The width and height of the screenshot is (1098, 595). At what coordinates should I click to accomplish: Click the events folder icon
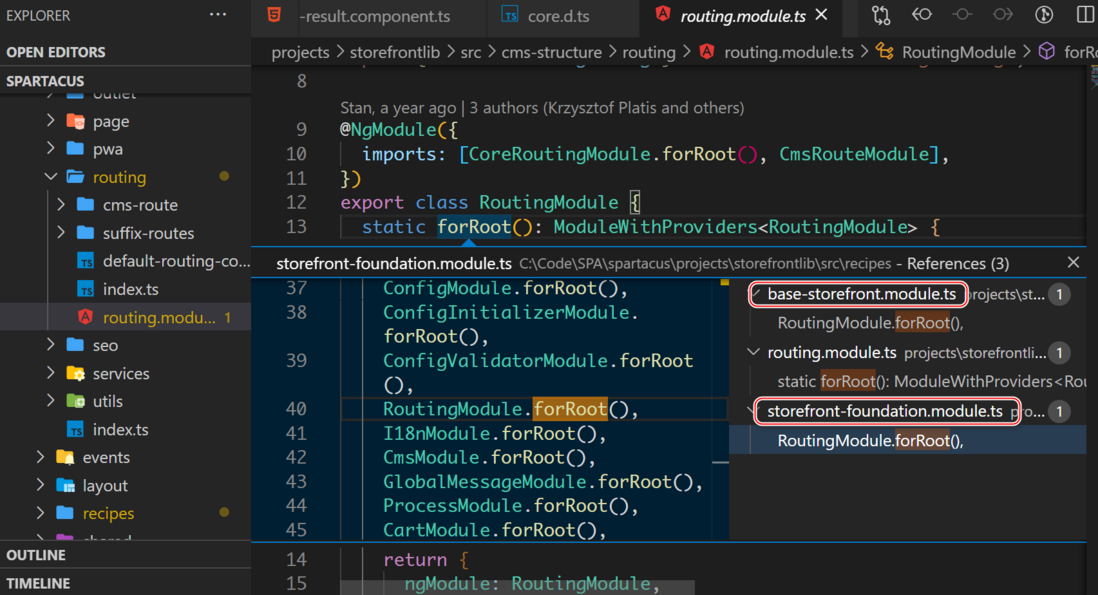65,457
